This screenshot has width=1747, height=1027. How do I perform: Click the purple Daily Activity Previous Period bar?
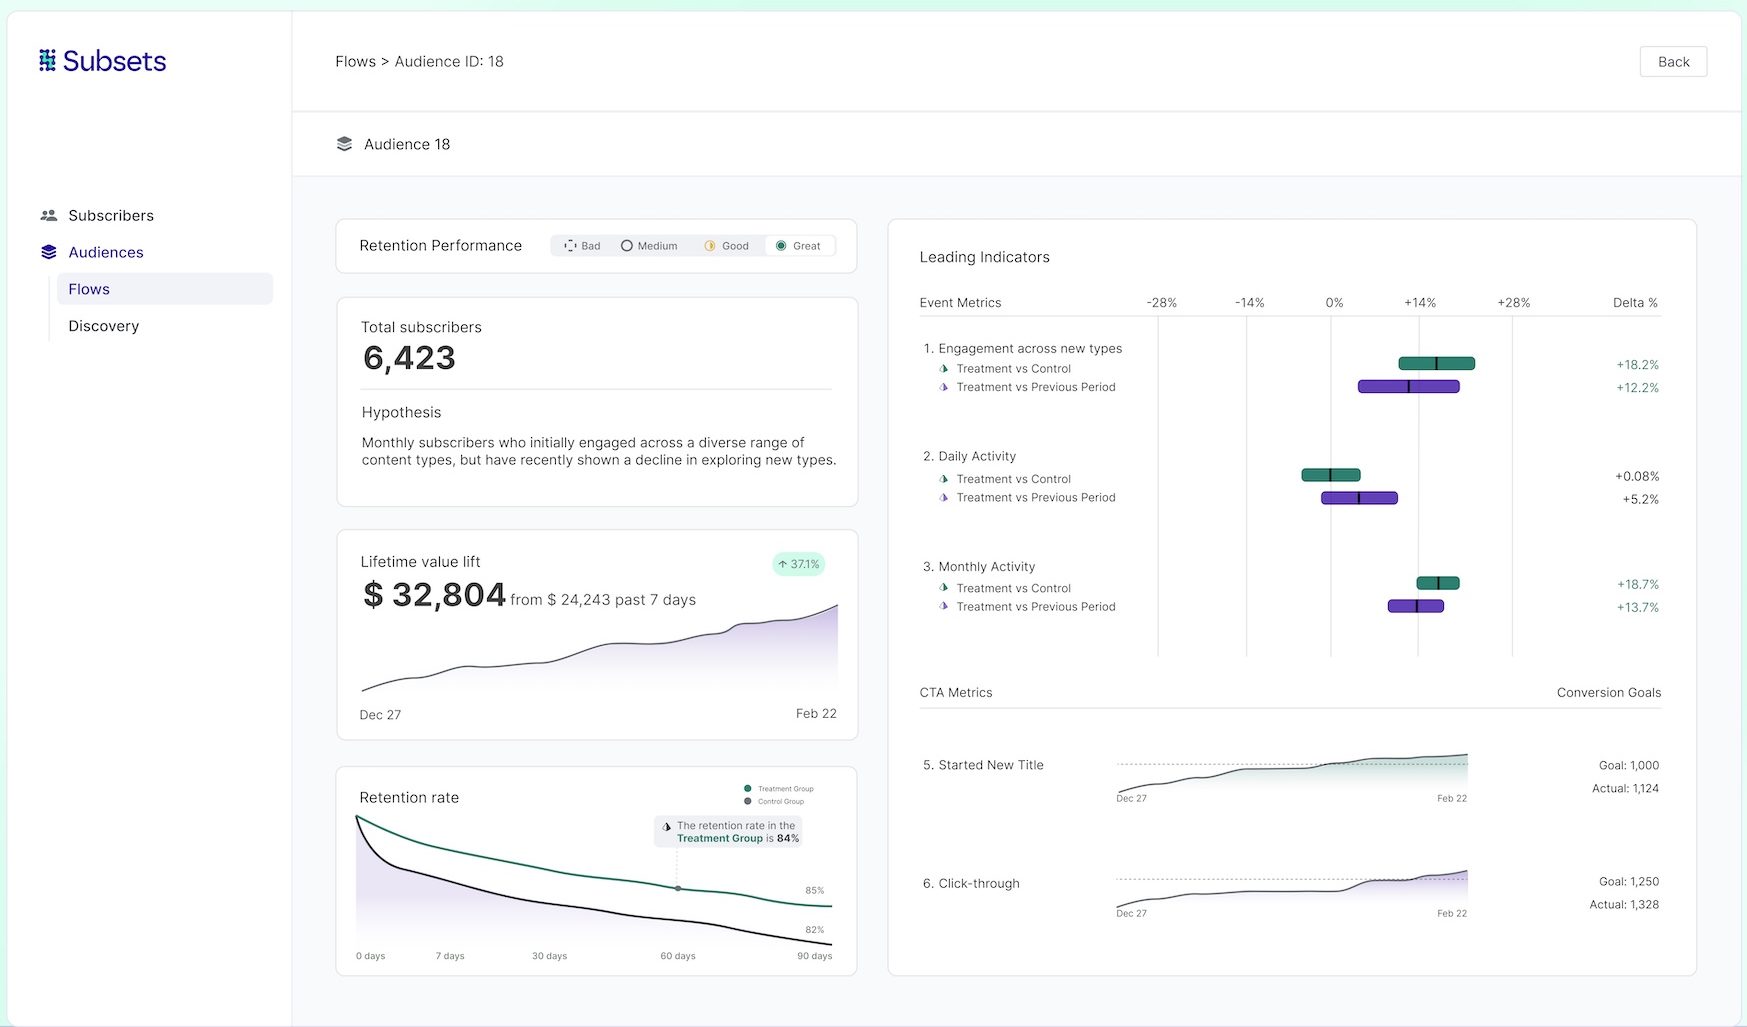[1358, 498]
